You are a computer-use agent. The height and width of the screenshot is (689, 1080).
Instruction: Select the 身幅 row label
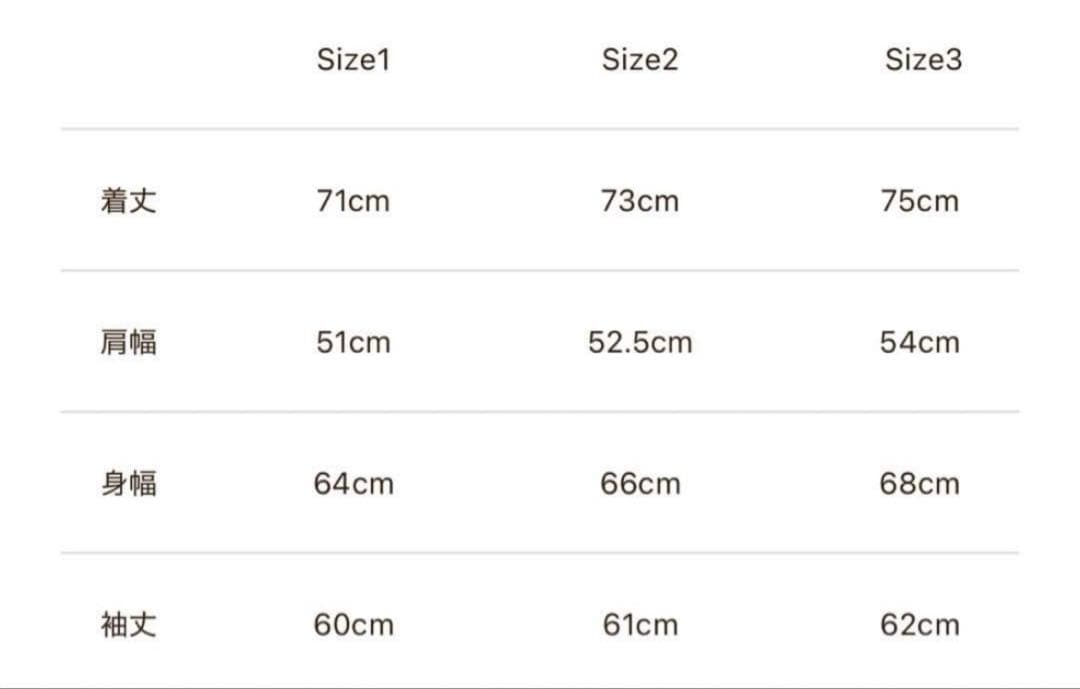(x=129, y=484)
